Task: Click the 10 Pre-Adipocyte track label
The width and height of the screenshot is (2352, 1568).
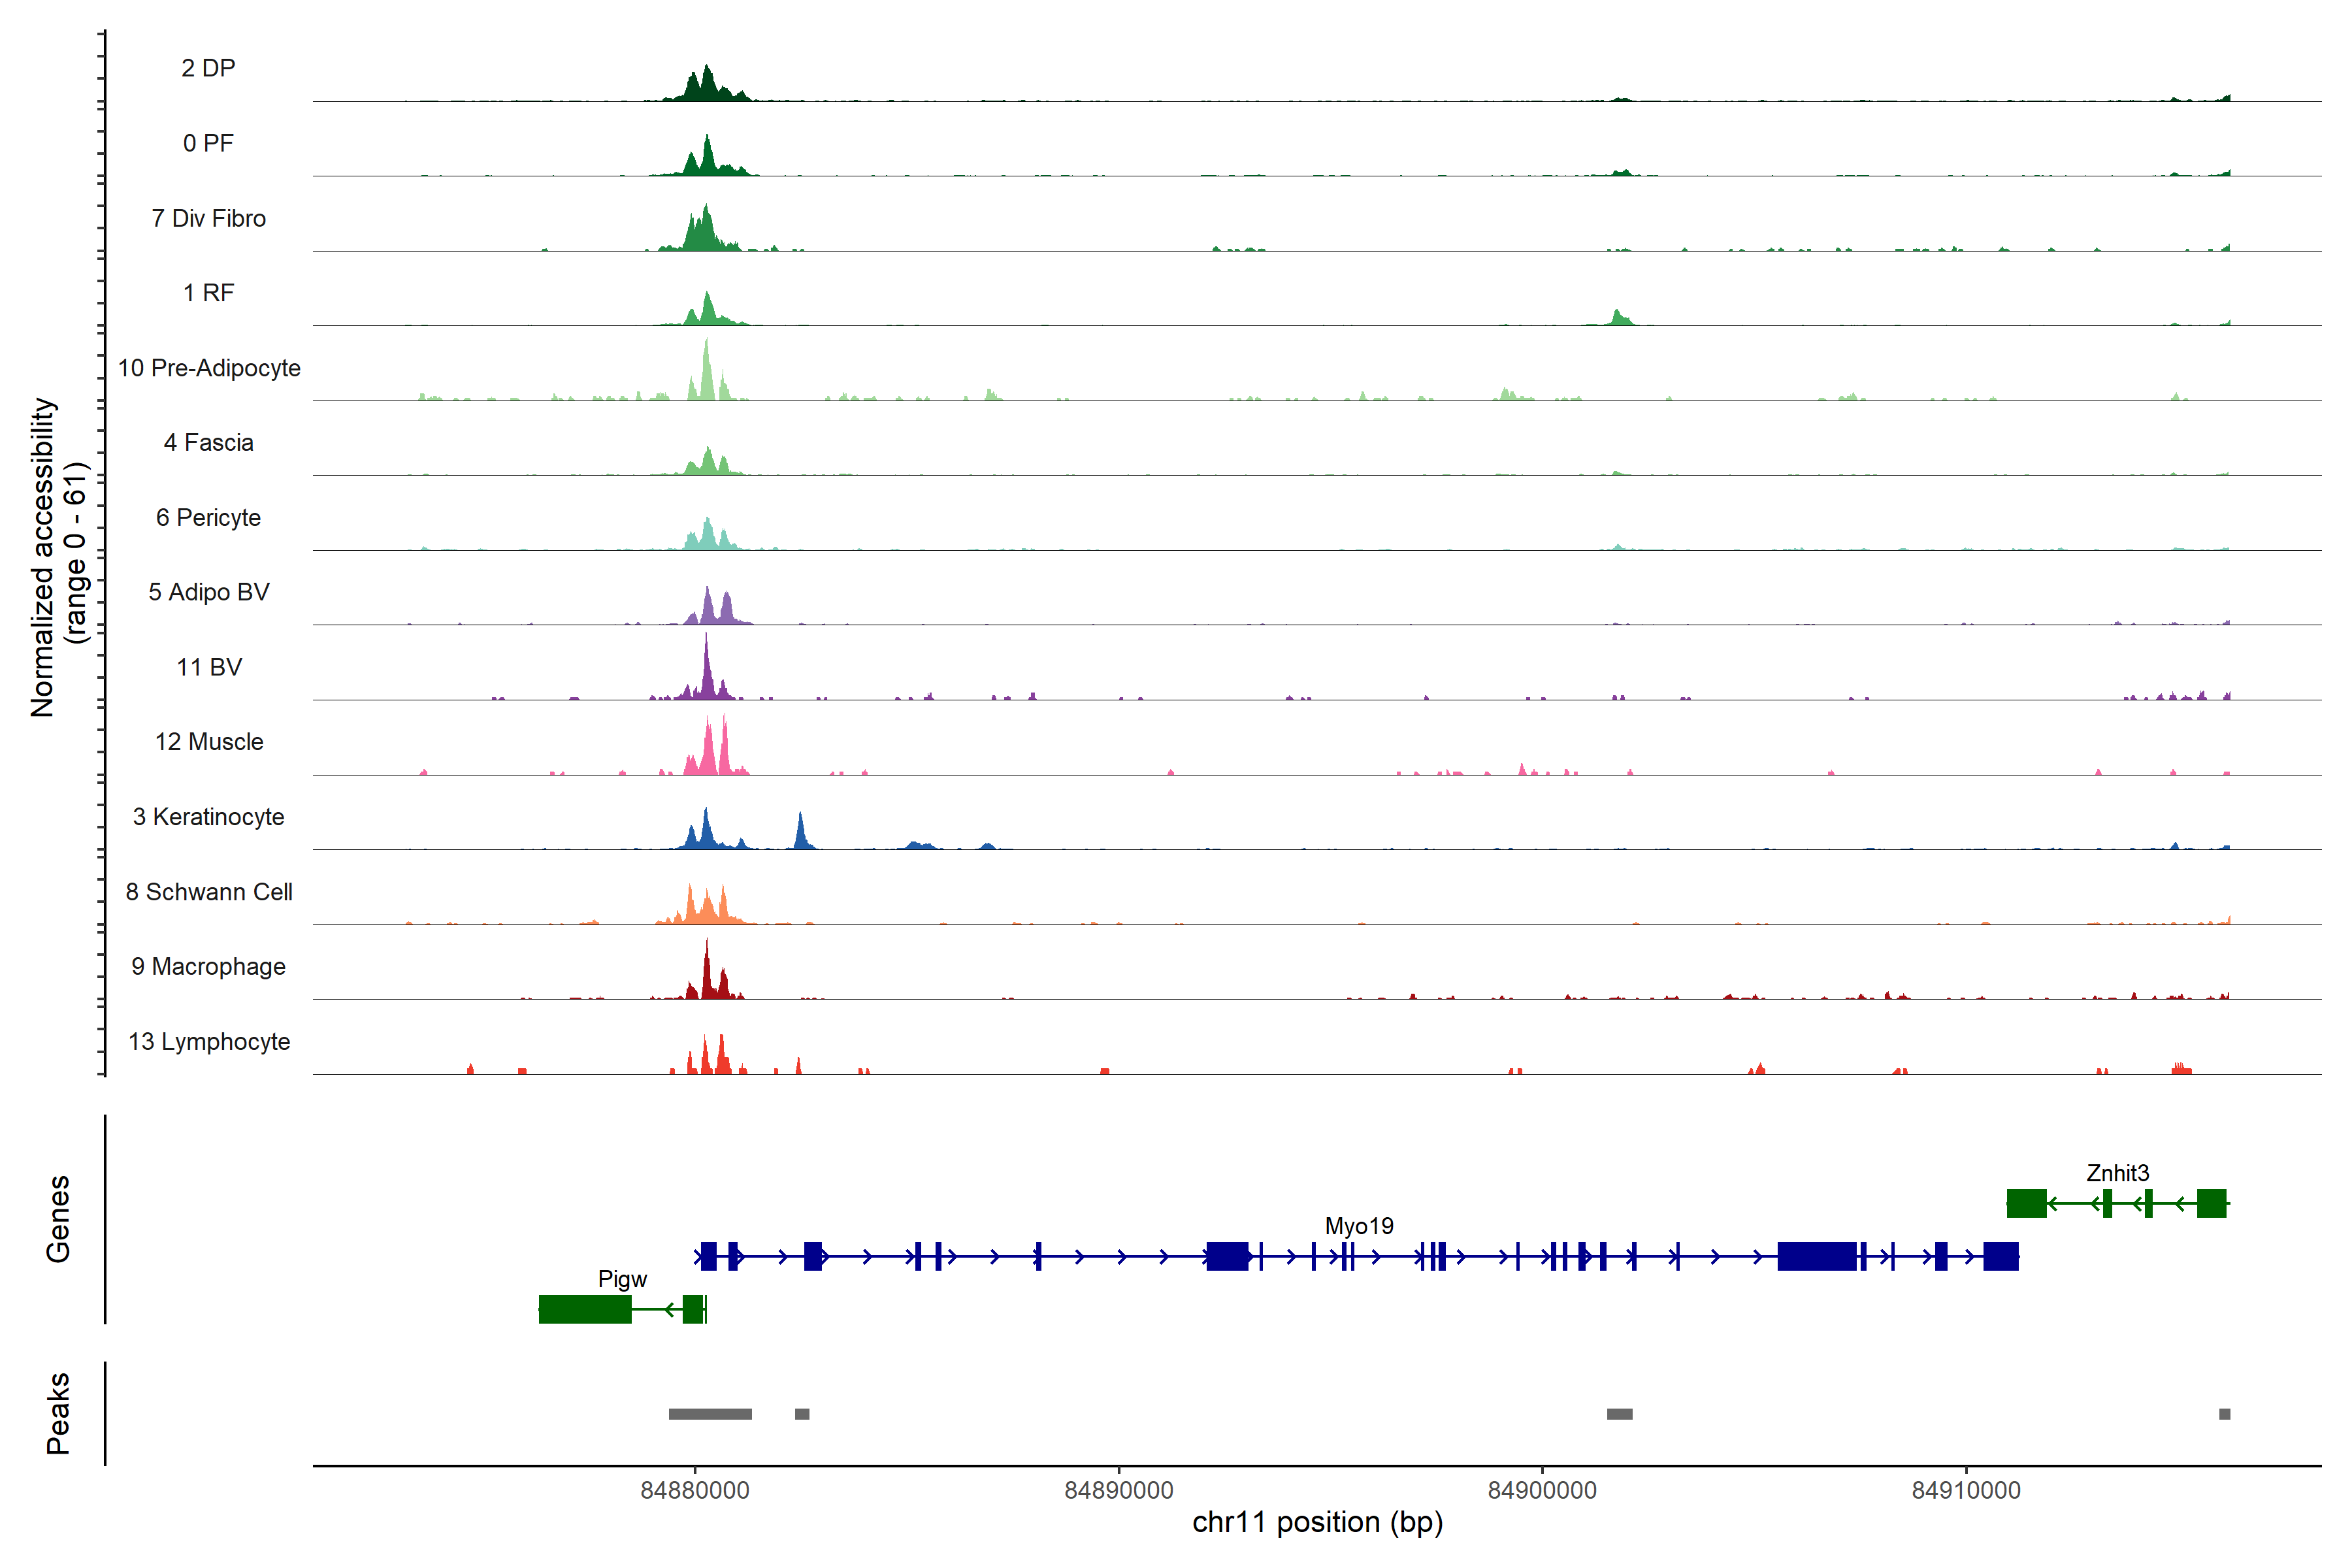Action: [209, 368]
